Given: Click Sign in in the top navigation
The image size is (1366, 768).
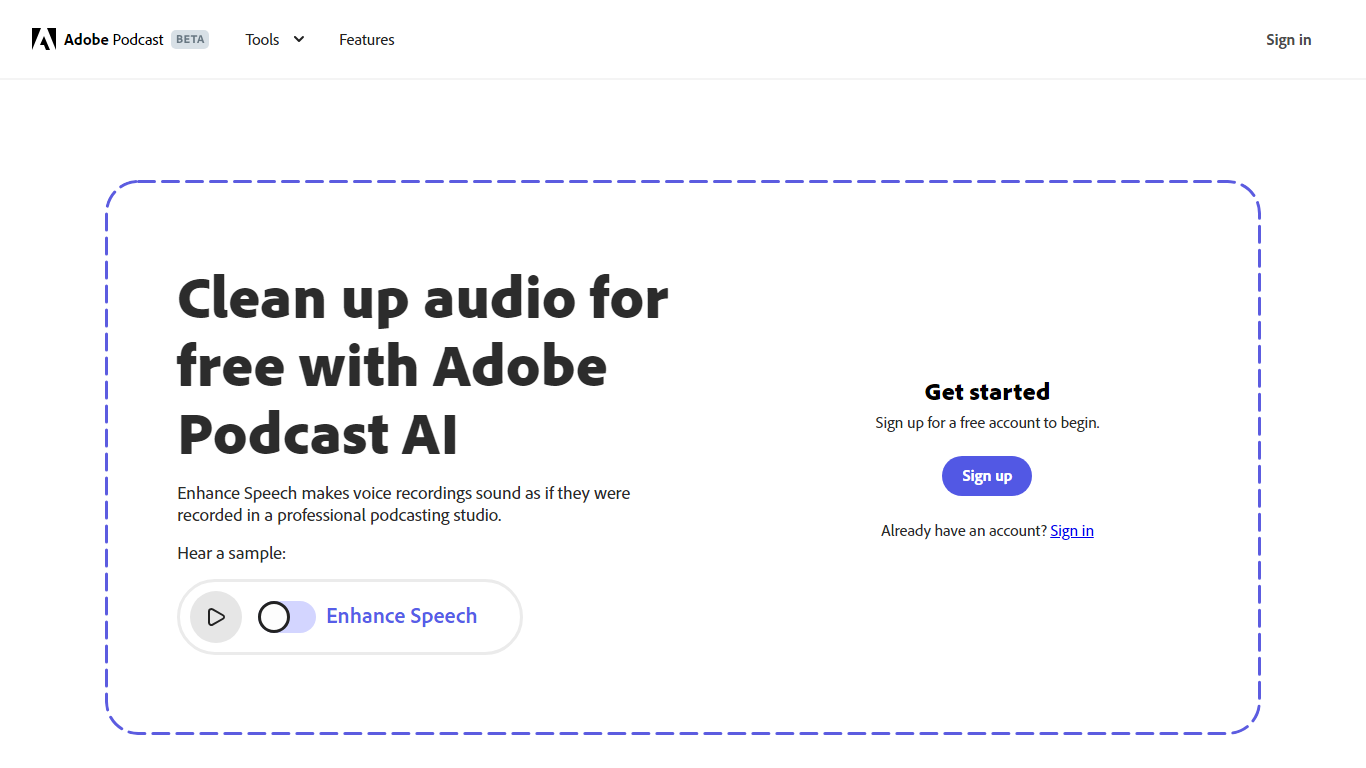Looking at the screenshot, I should (x=1288, y=40).
